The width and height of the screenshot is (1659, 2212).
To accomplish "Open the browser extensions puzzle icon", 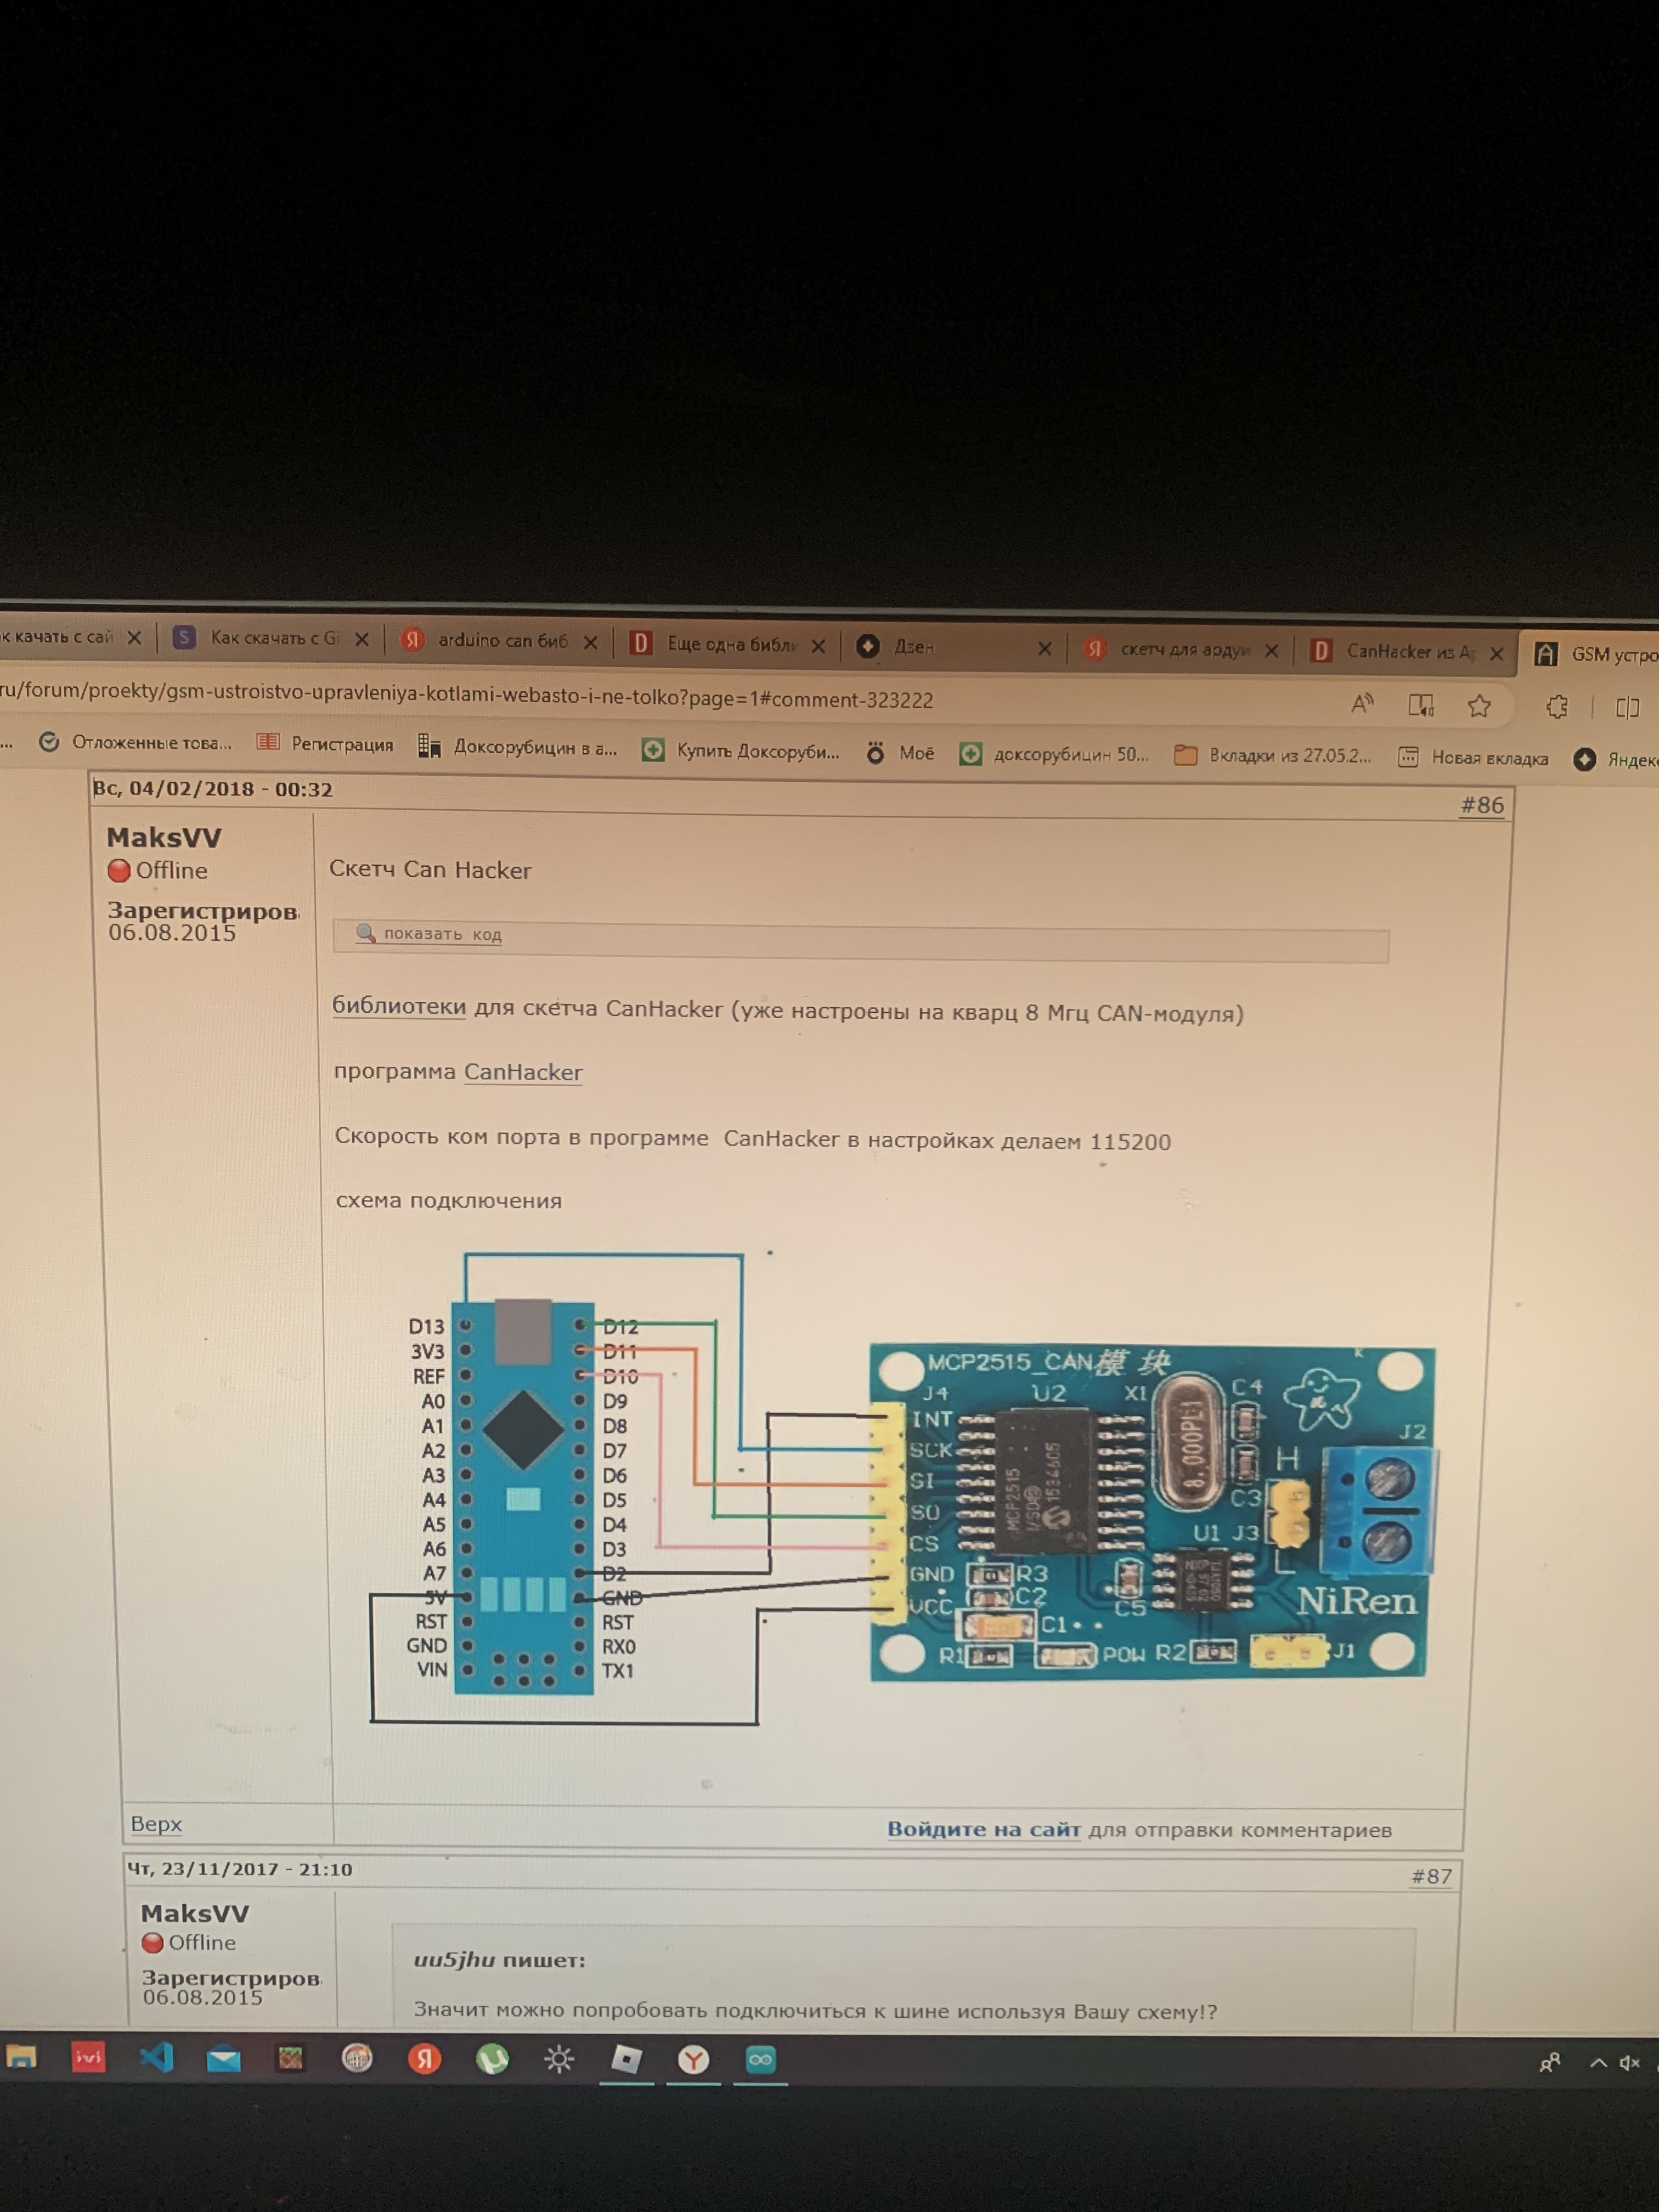I will point(1557,707).
